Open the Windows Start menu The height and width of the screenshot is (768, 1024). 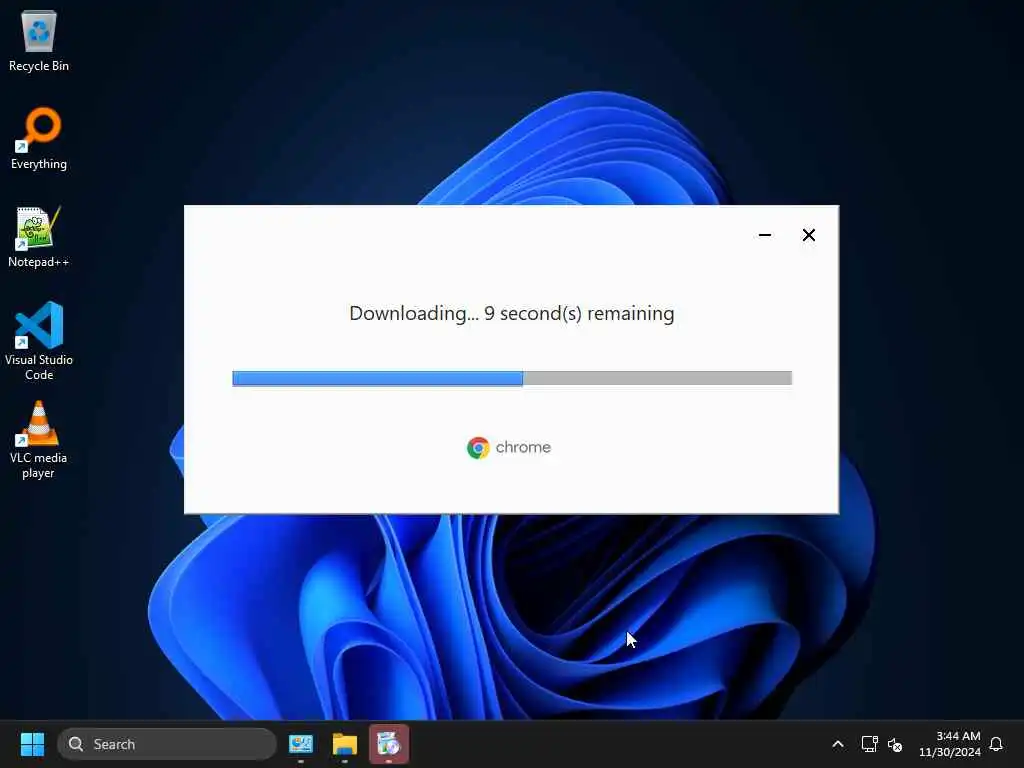32,744
